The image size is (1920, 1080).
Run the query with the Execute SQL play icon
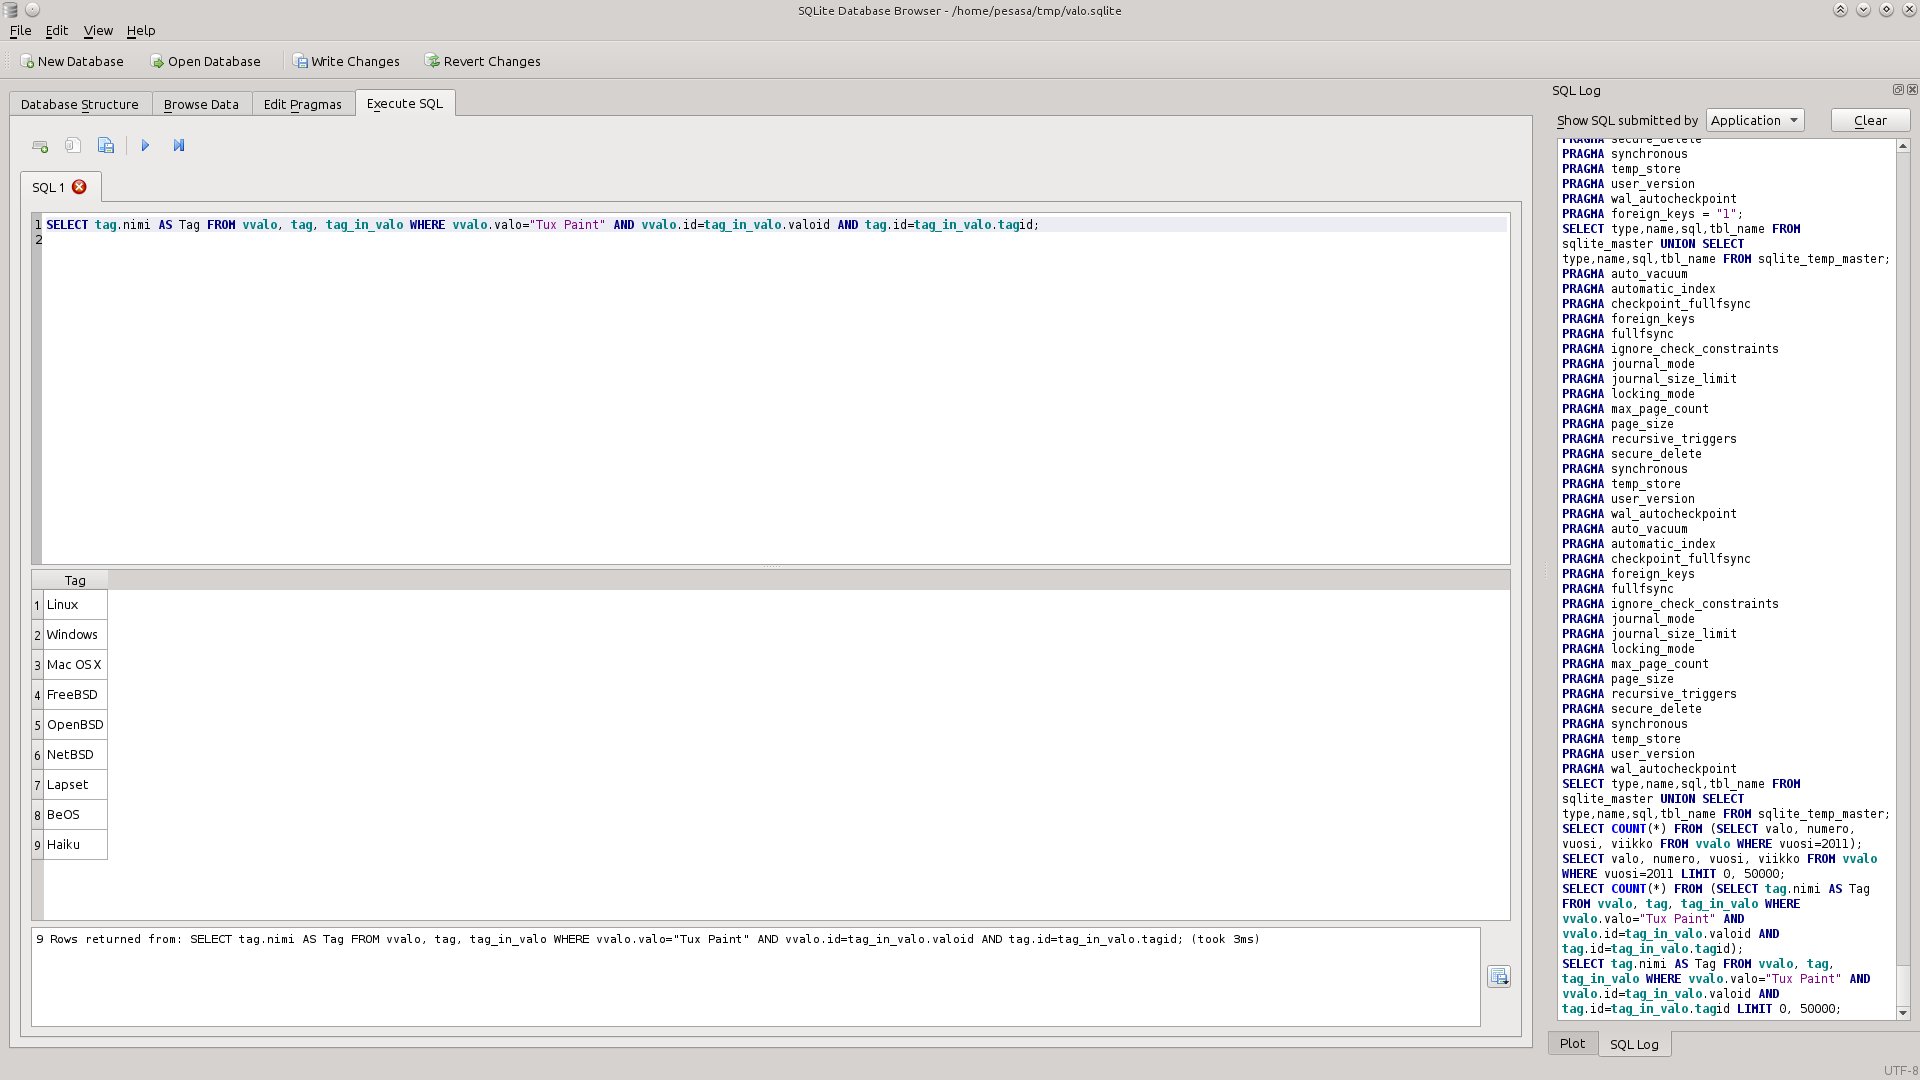[145, 146]
